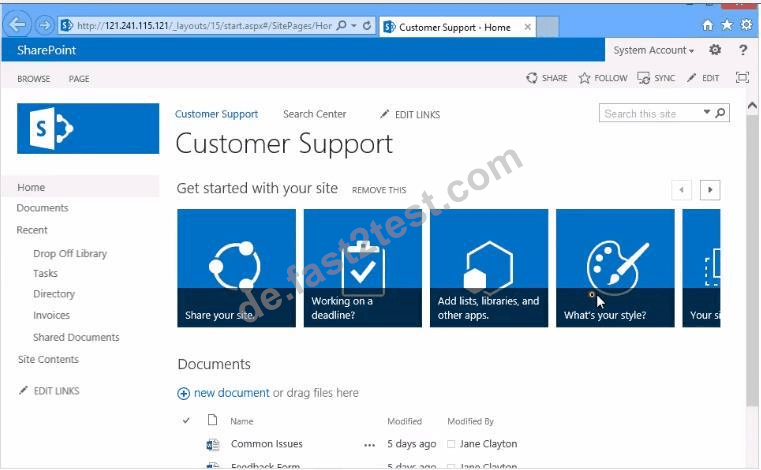This screenshot has width=761, height=470.
Task: Click Word file icon beside Common Issues
Action: [213, 444]
